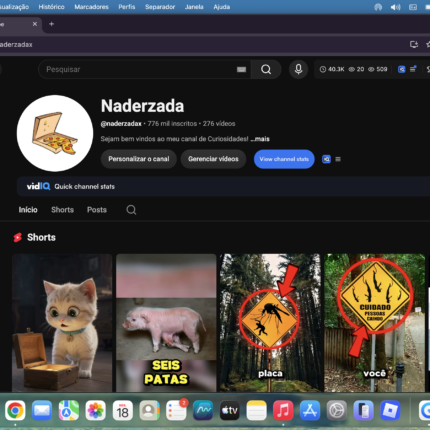Open the vidIQ menu lines beside channel buttons
Screen dimensions: 430x430
coord(338,159)
